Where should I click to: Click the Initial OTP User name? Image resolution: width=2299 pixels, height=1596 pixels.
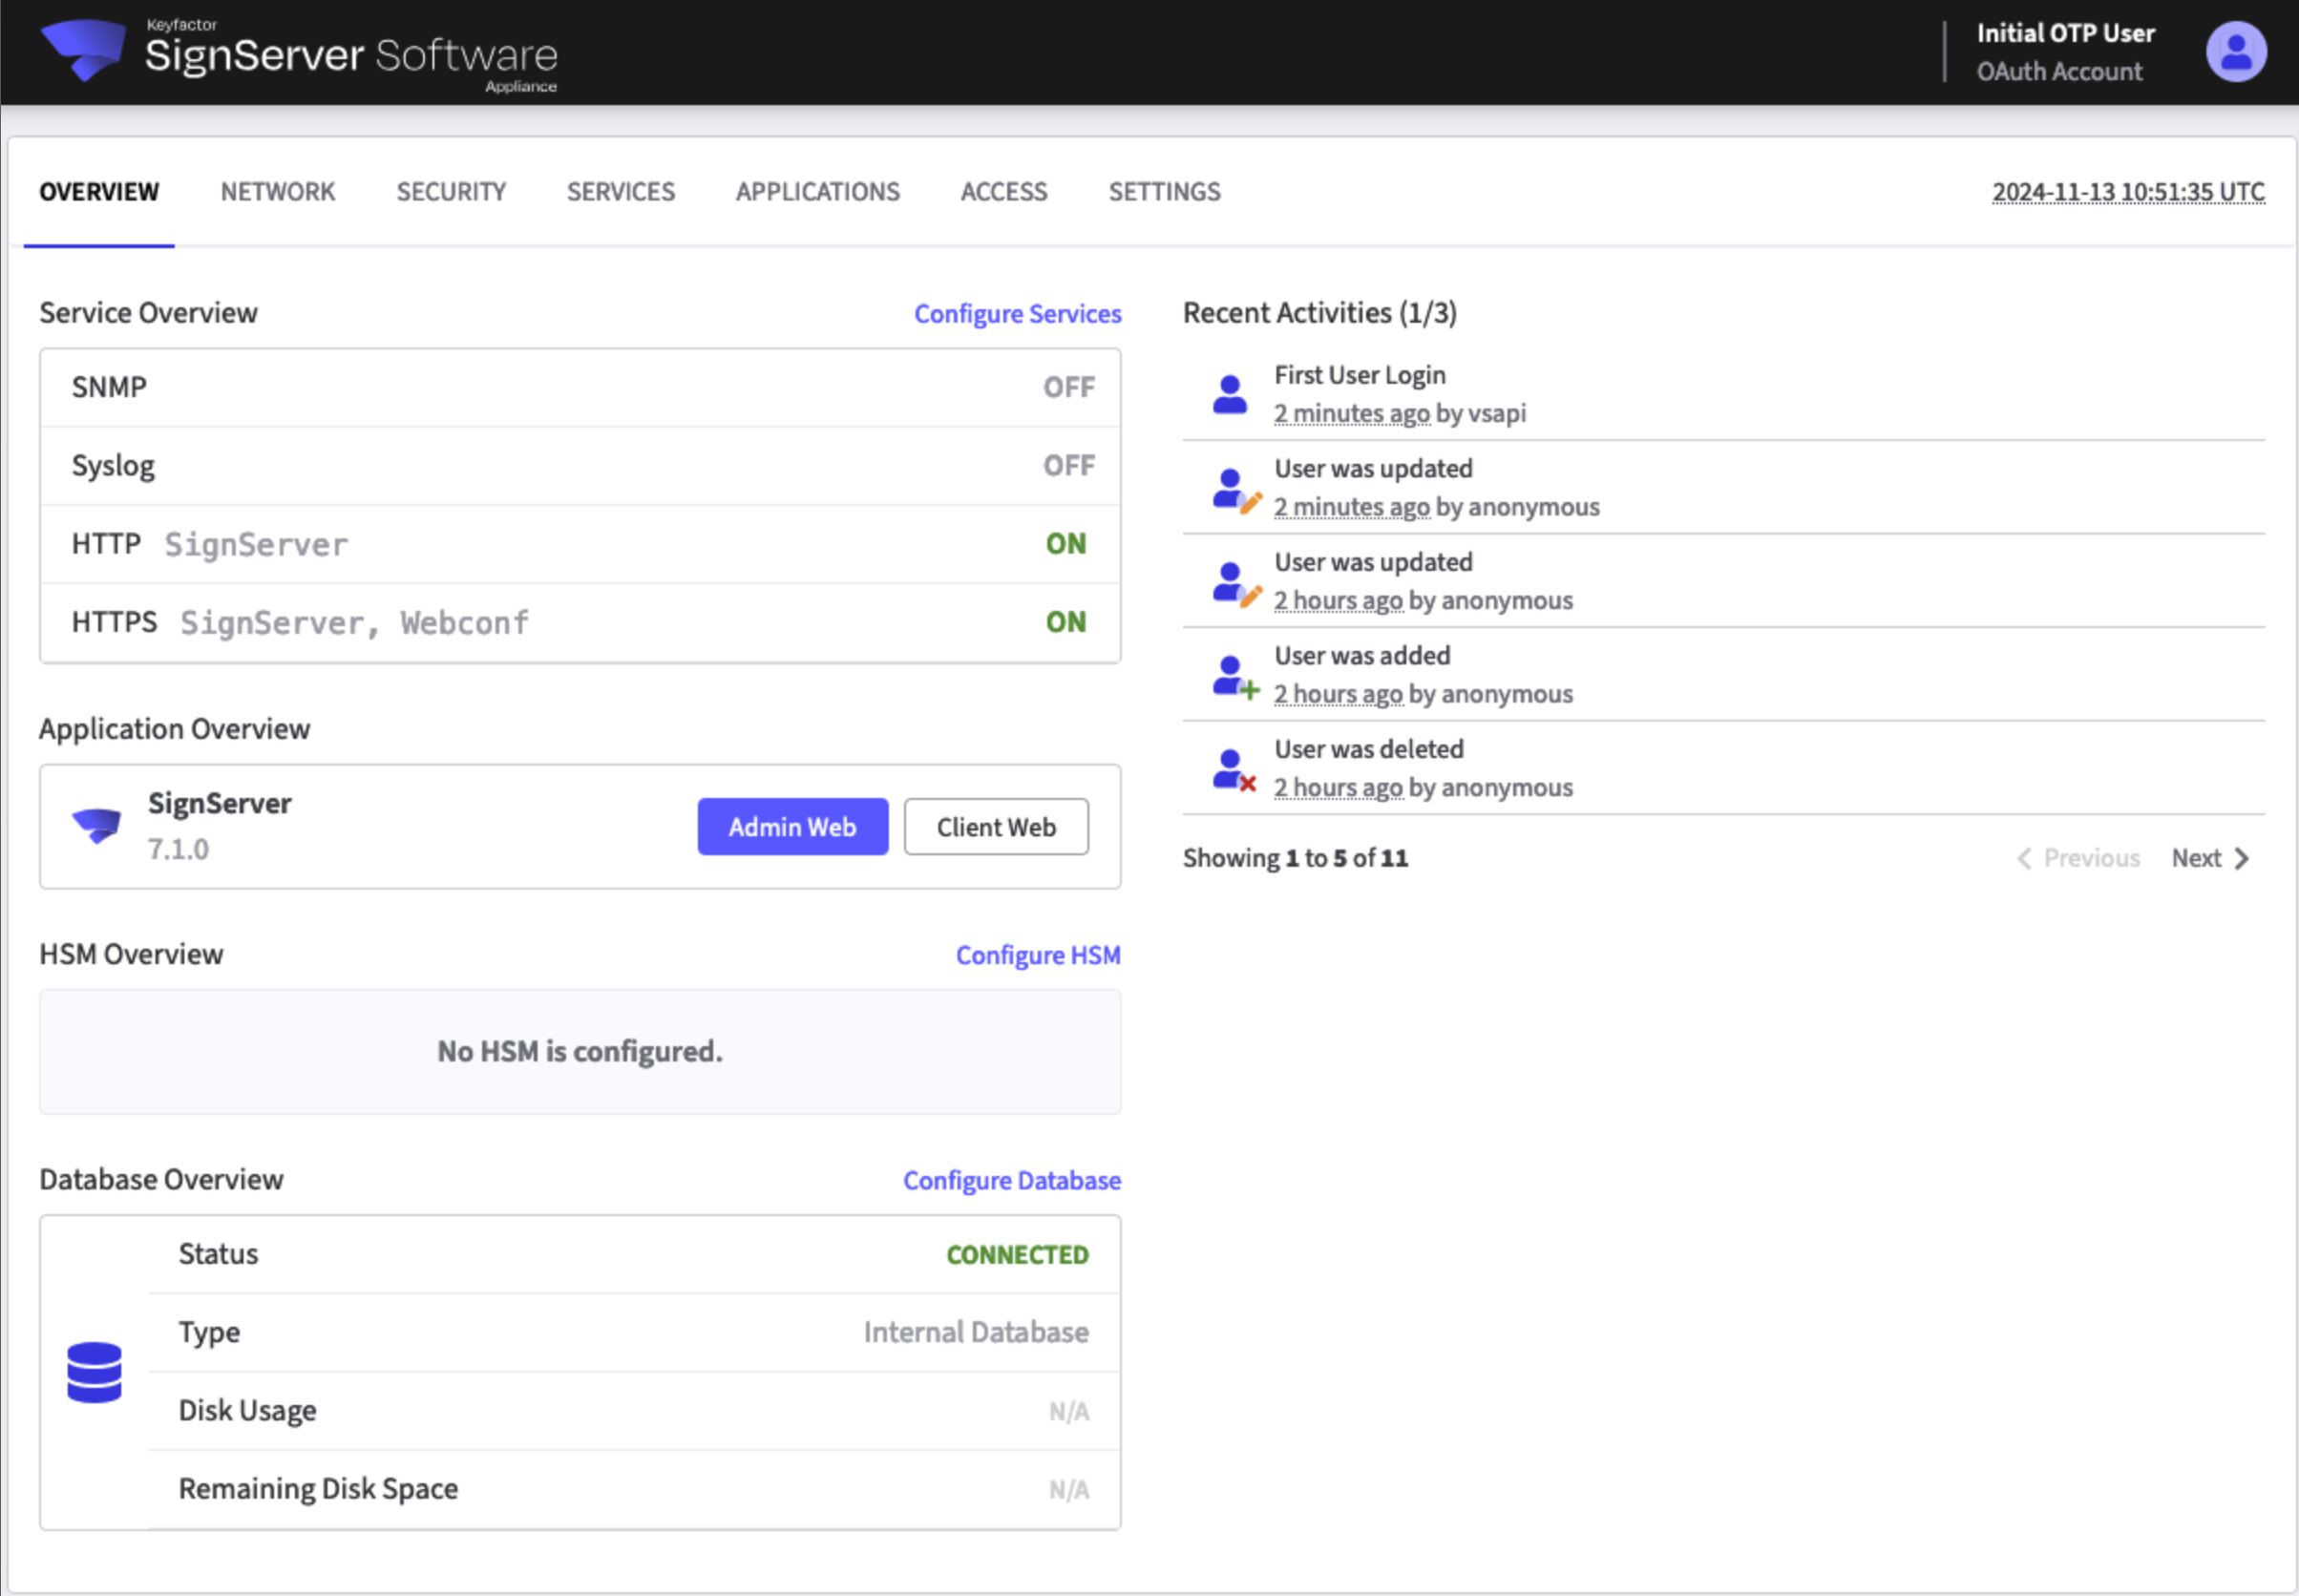click(x=2065, y=33)
